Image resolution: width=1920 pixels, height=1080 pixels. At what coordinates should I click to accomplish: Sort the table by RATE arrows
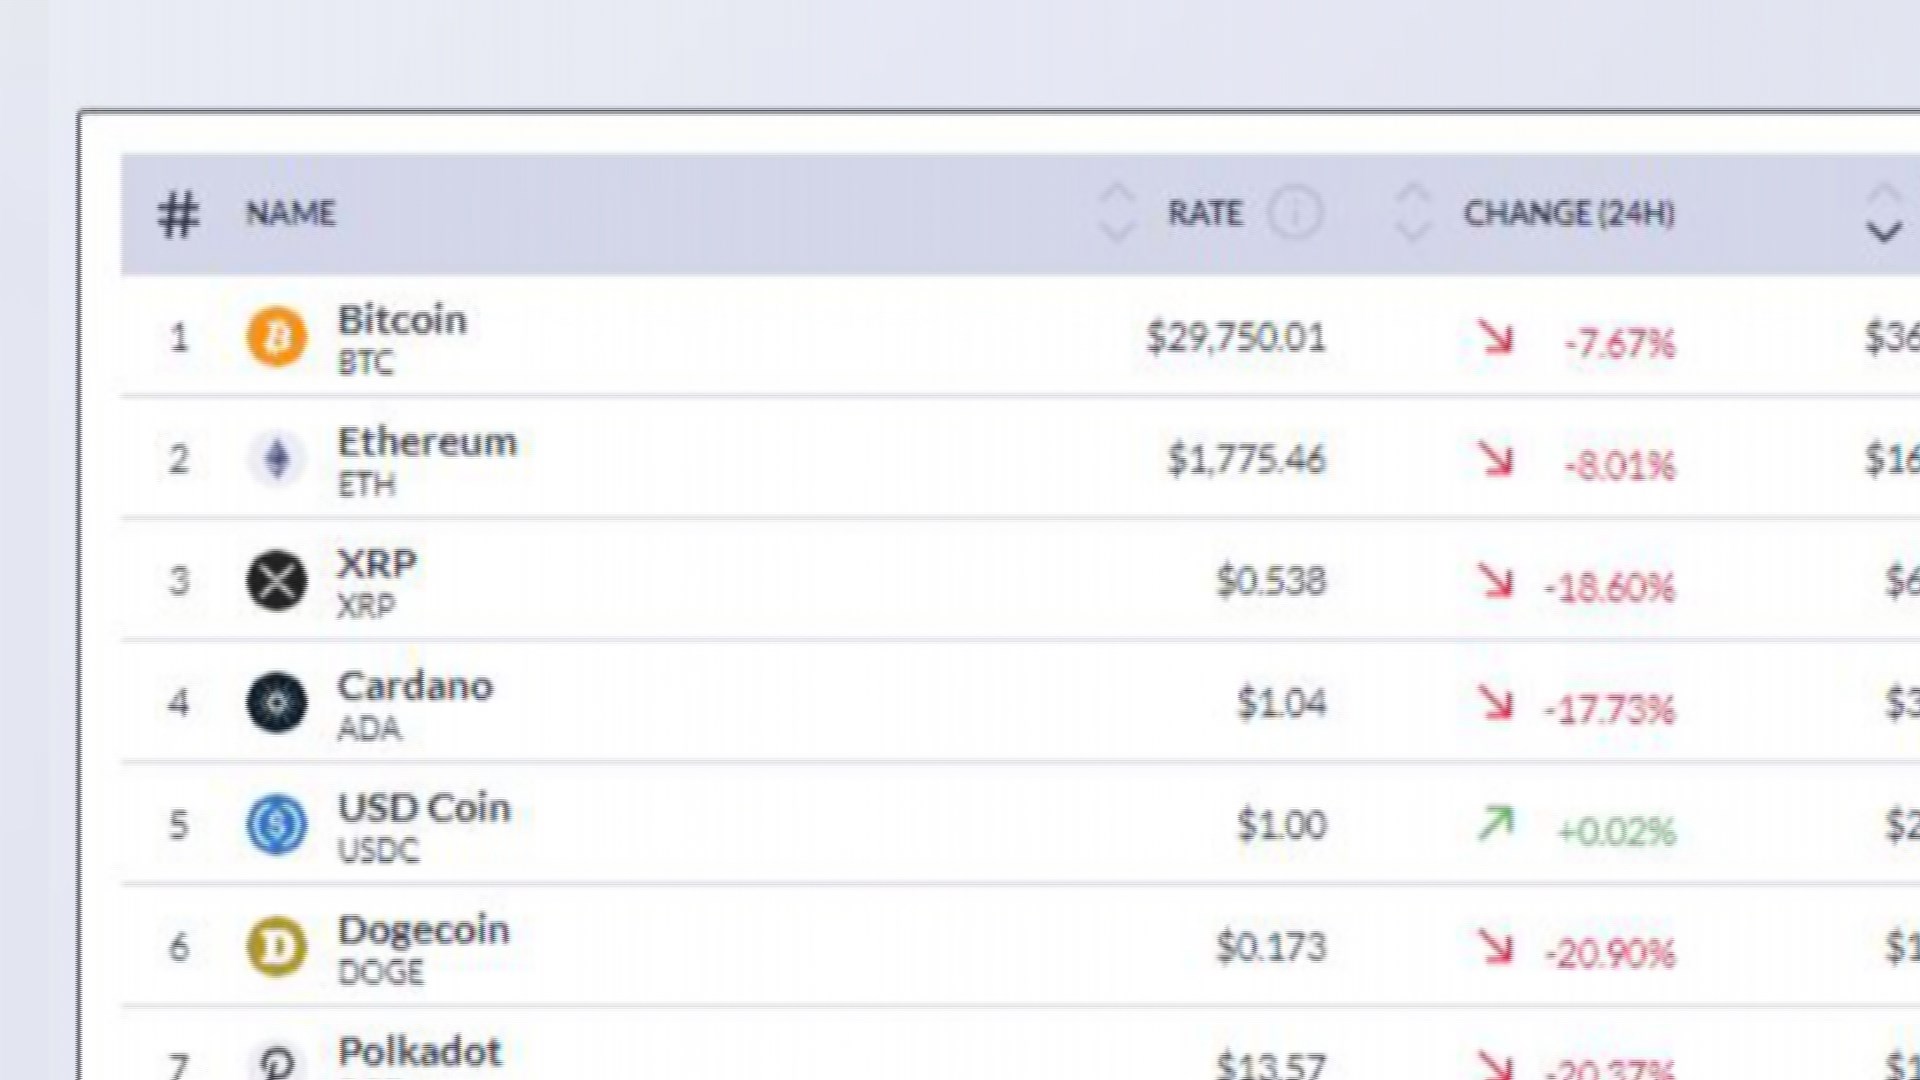click(x=1116, y=213)
